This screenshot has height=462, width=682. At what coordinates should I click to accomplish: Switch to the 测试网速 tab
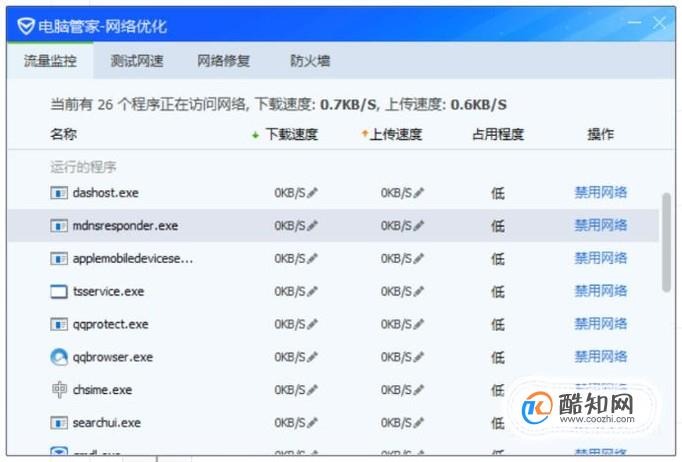(x=137, y=61)
